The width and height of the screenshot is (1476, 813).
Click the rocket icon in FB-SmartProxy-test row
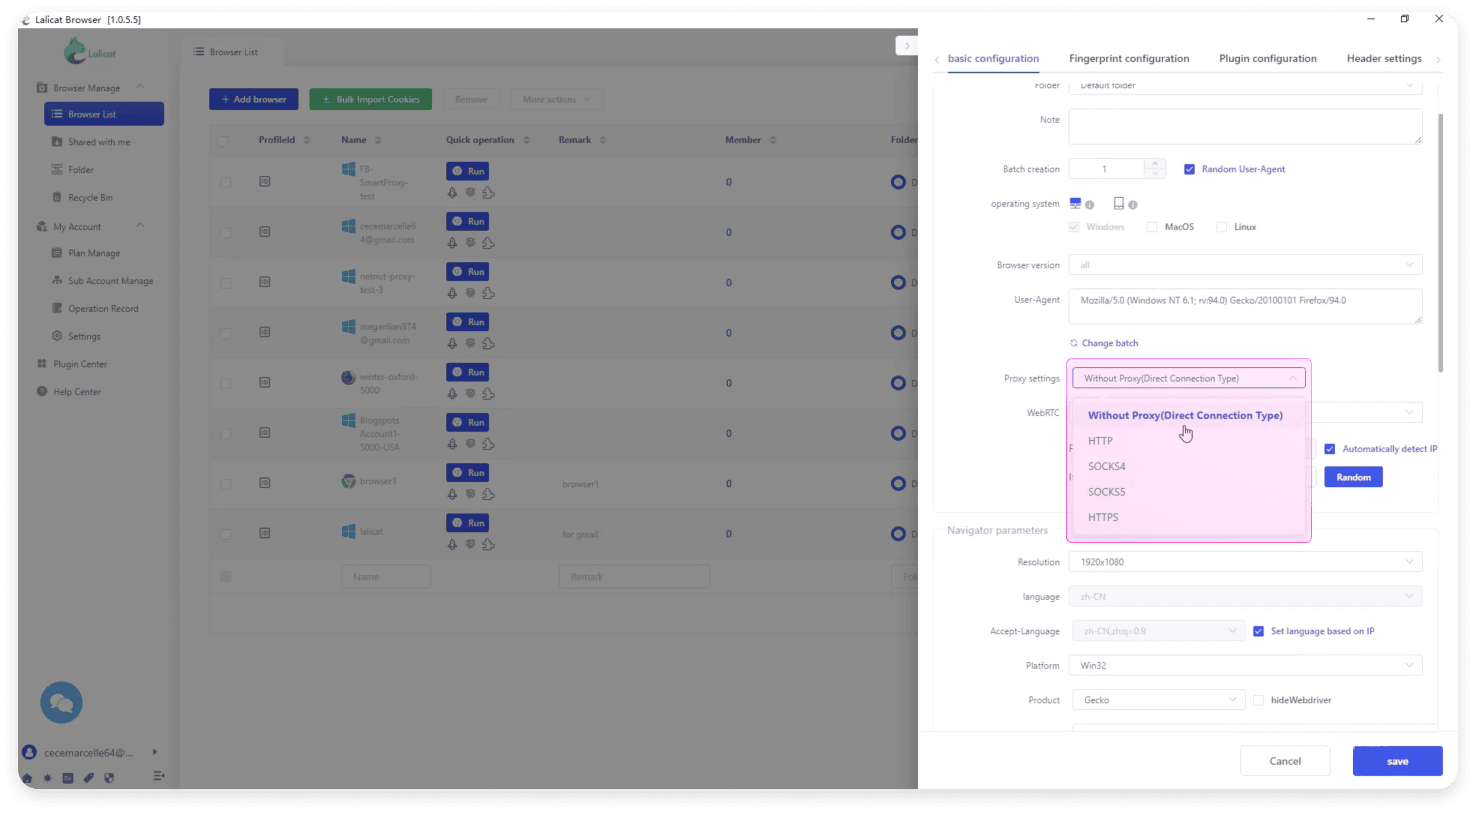[x=452, y=192]
